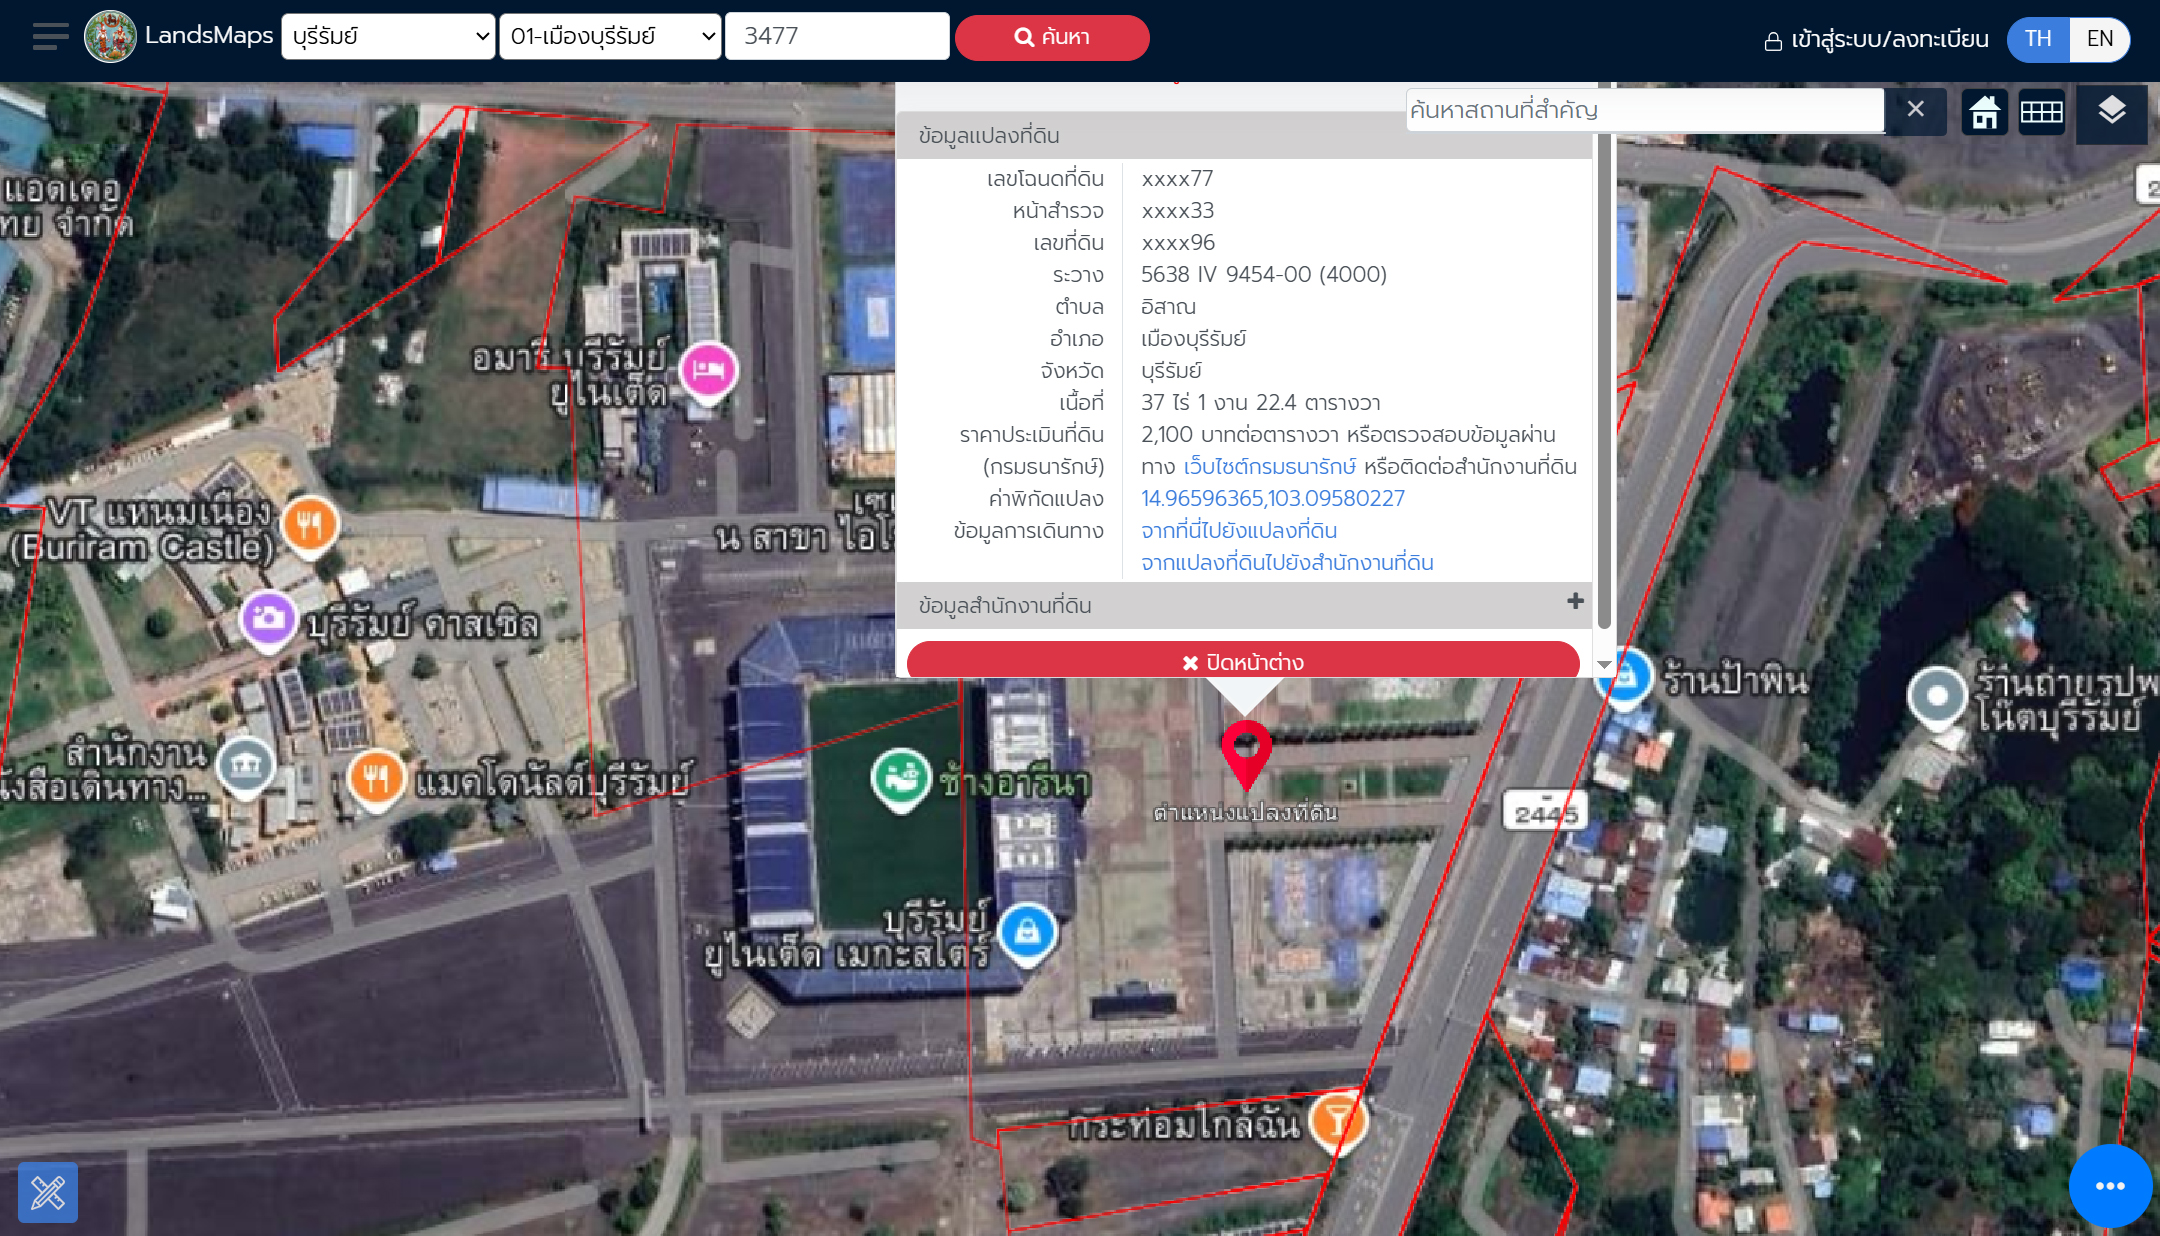Viewport: 2160px width, 1236px height.
Task: Open the grid table icon
Action: [2041, 111]
